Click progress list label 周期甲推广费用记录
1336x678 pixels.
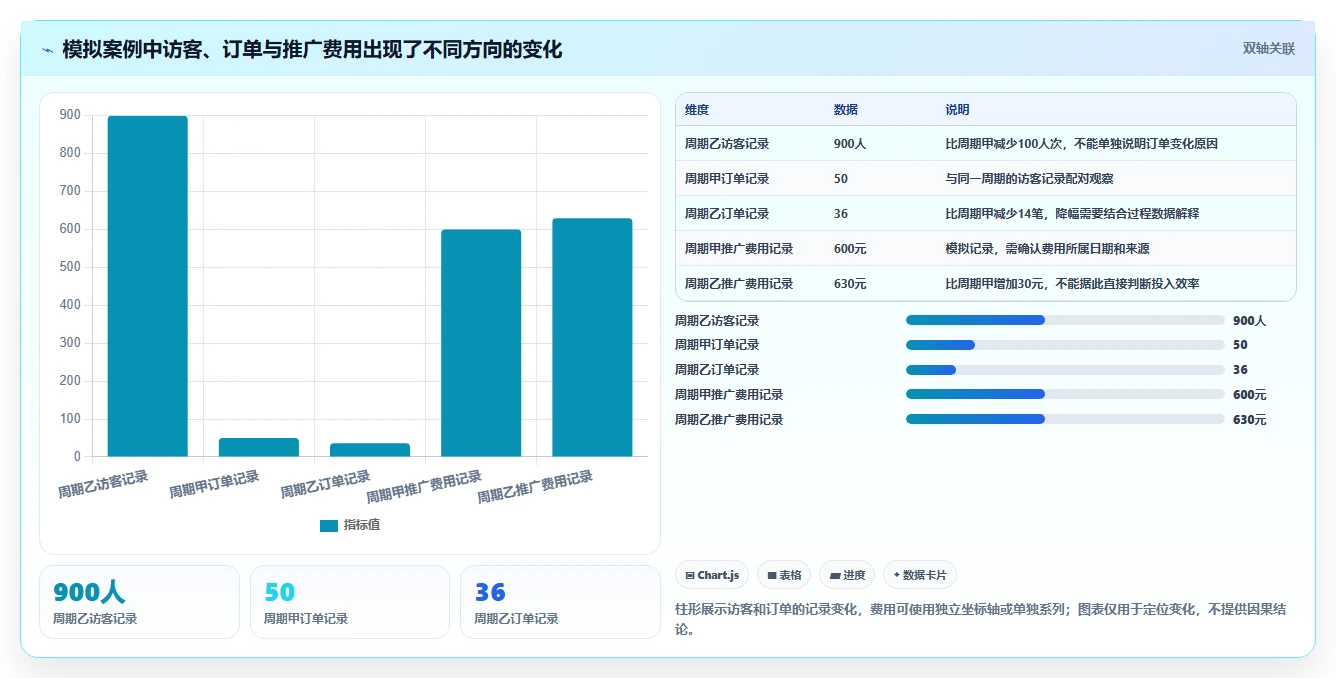point(729,395)
